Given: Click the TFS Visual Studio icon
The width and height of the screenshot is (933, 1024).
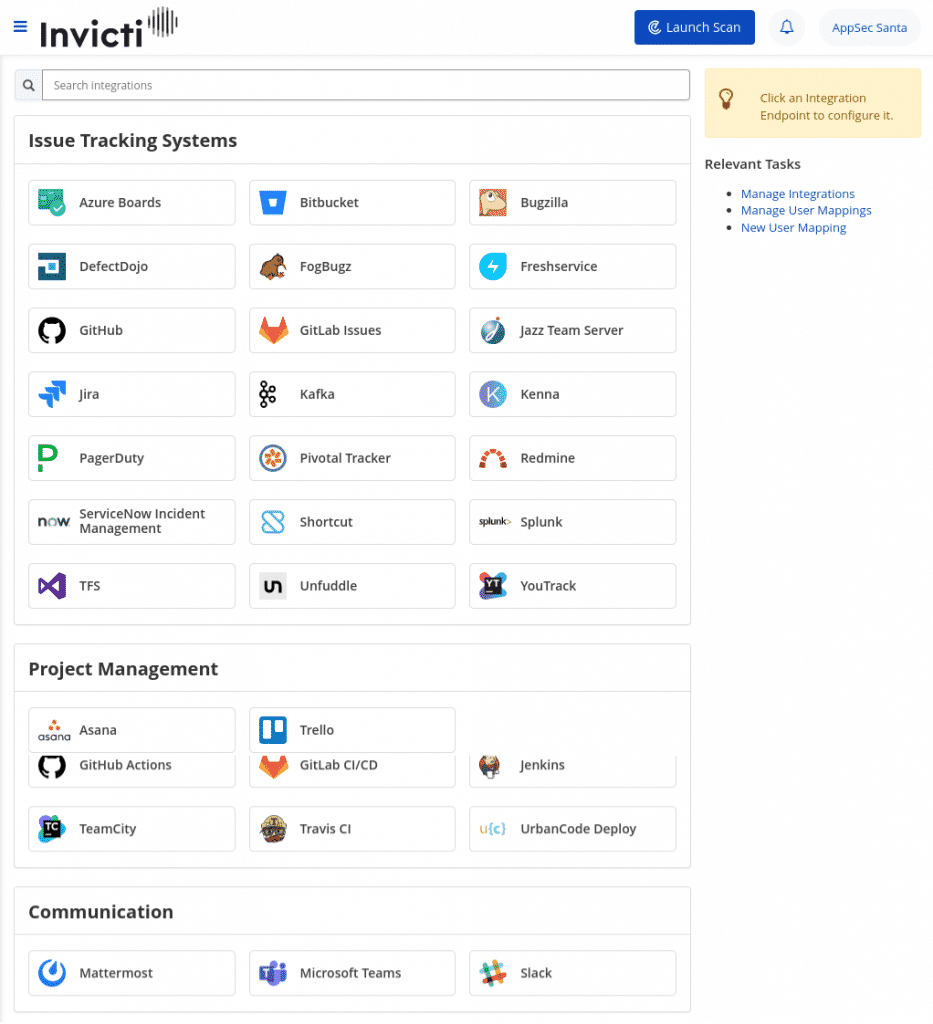Looking at the screenshot, I should coord(52,586).
